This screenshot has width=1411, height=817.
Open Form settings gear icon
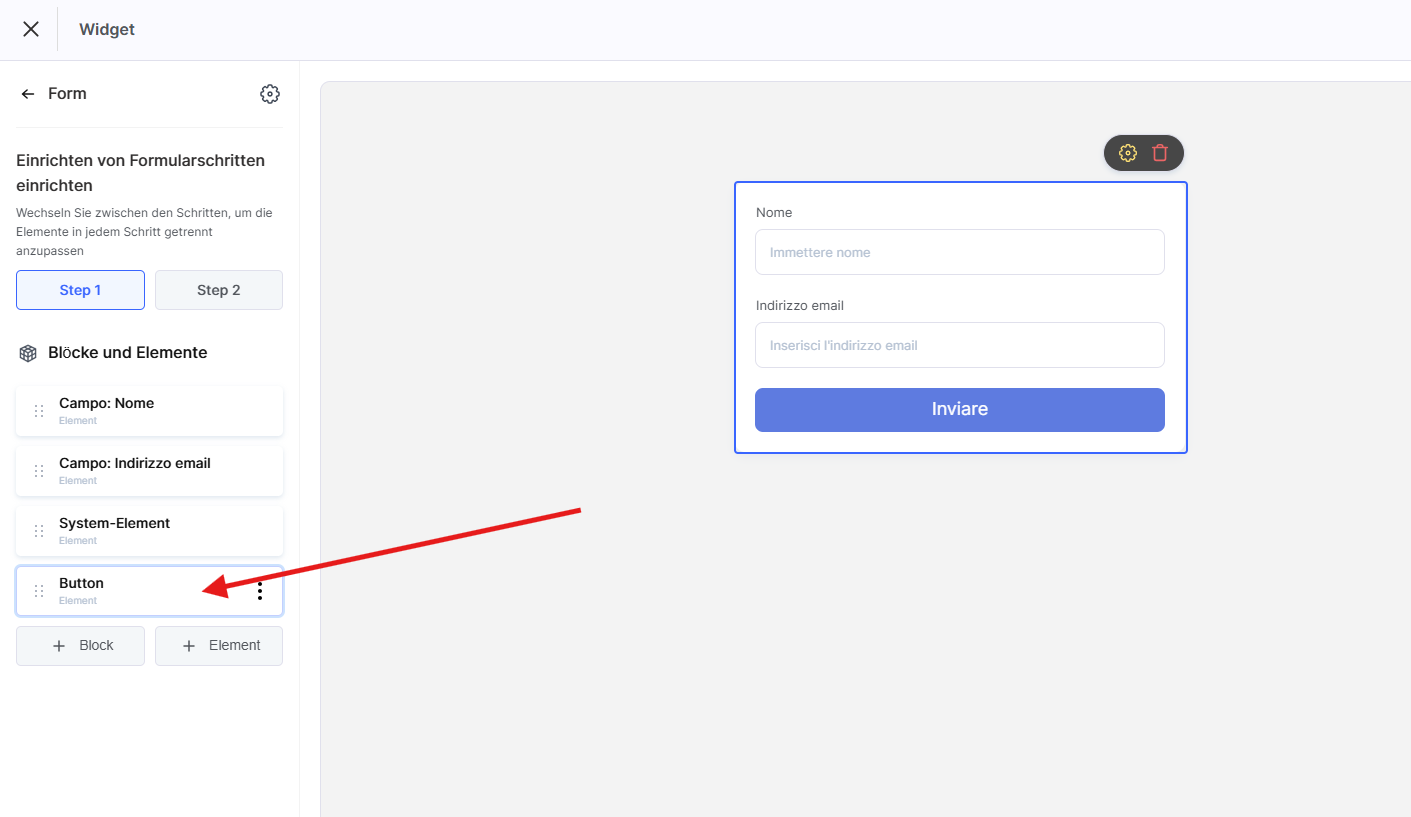point(269,94)
